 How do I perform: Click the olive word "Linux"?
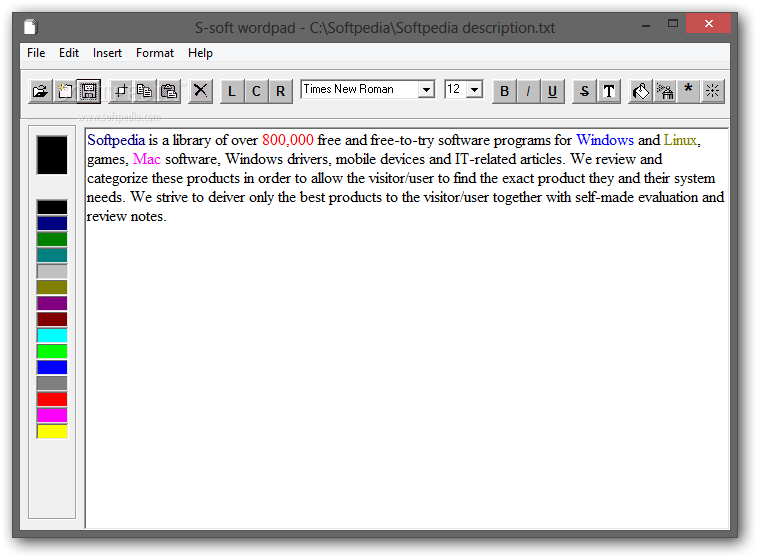click(680, 140)
